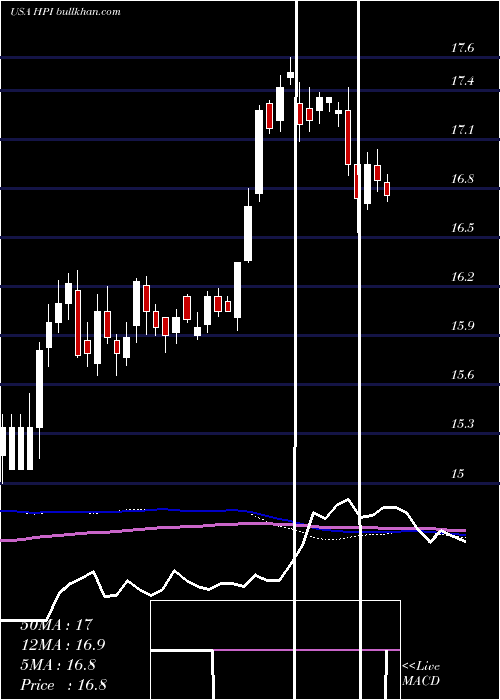Click the MACD label
This screenshot has width=500, height=700.
(421, 681)
